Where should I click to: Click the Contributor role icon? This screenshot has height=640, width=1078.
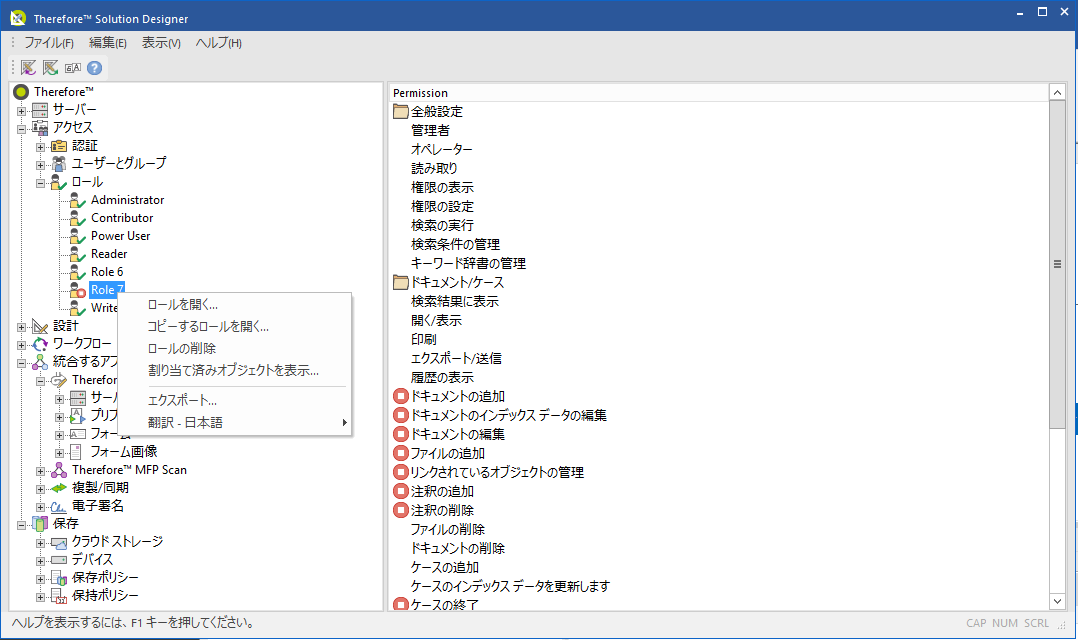[x=78, y=218]
